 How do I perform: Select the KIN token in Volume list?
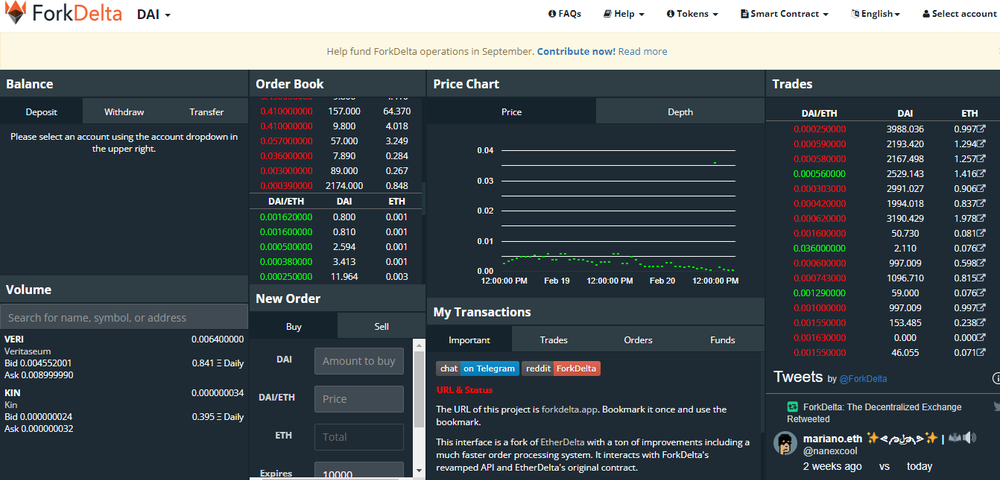(124, 411)
